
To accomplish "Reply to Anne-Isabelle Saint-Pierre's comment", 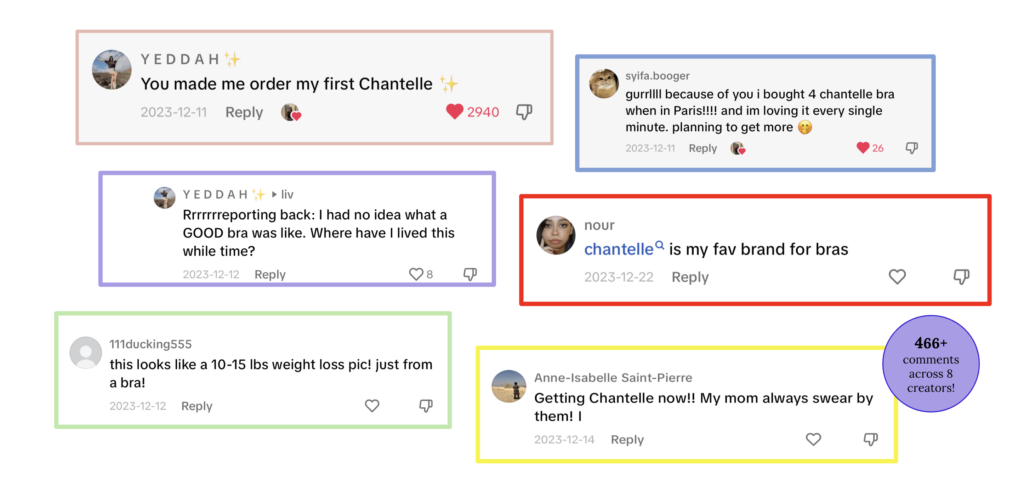I will point(627,440).
